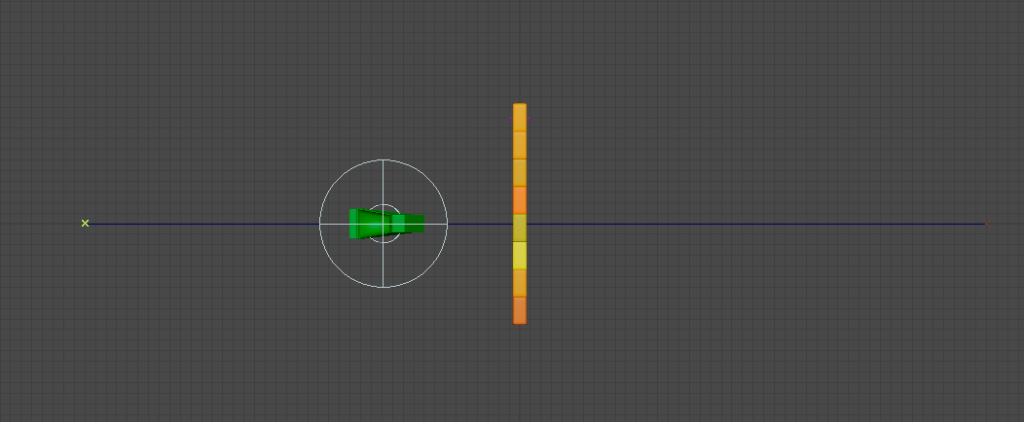Click the small red endpoint of the blue line
The height and width of the screenshot is (422, 1024).
coord(987,224)
